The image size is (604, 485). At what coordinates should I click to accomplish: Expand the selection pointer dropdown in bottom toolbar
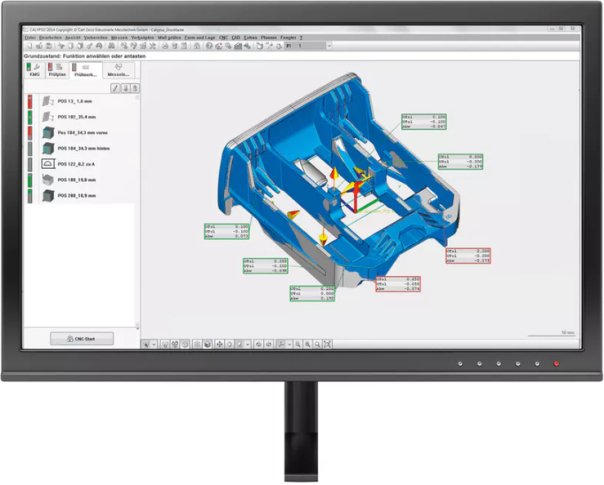pos(154,344)
